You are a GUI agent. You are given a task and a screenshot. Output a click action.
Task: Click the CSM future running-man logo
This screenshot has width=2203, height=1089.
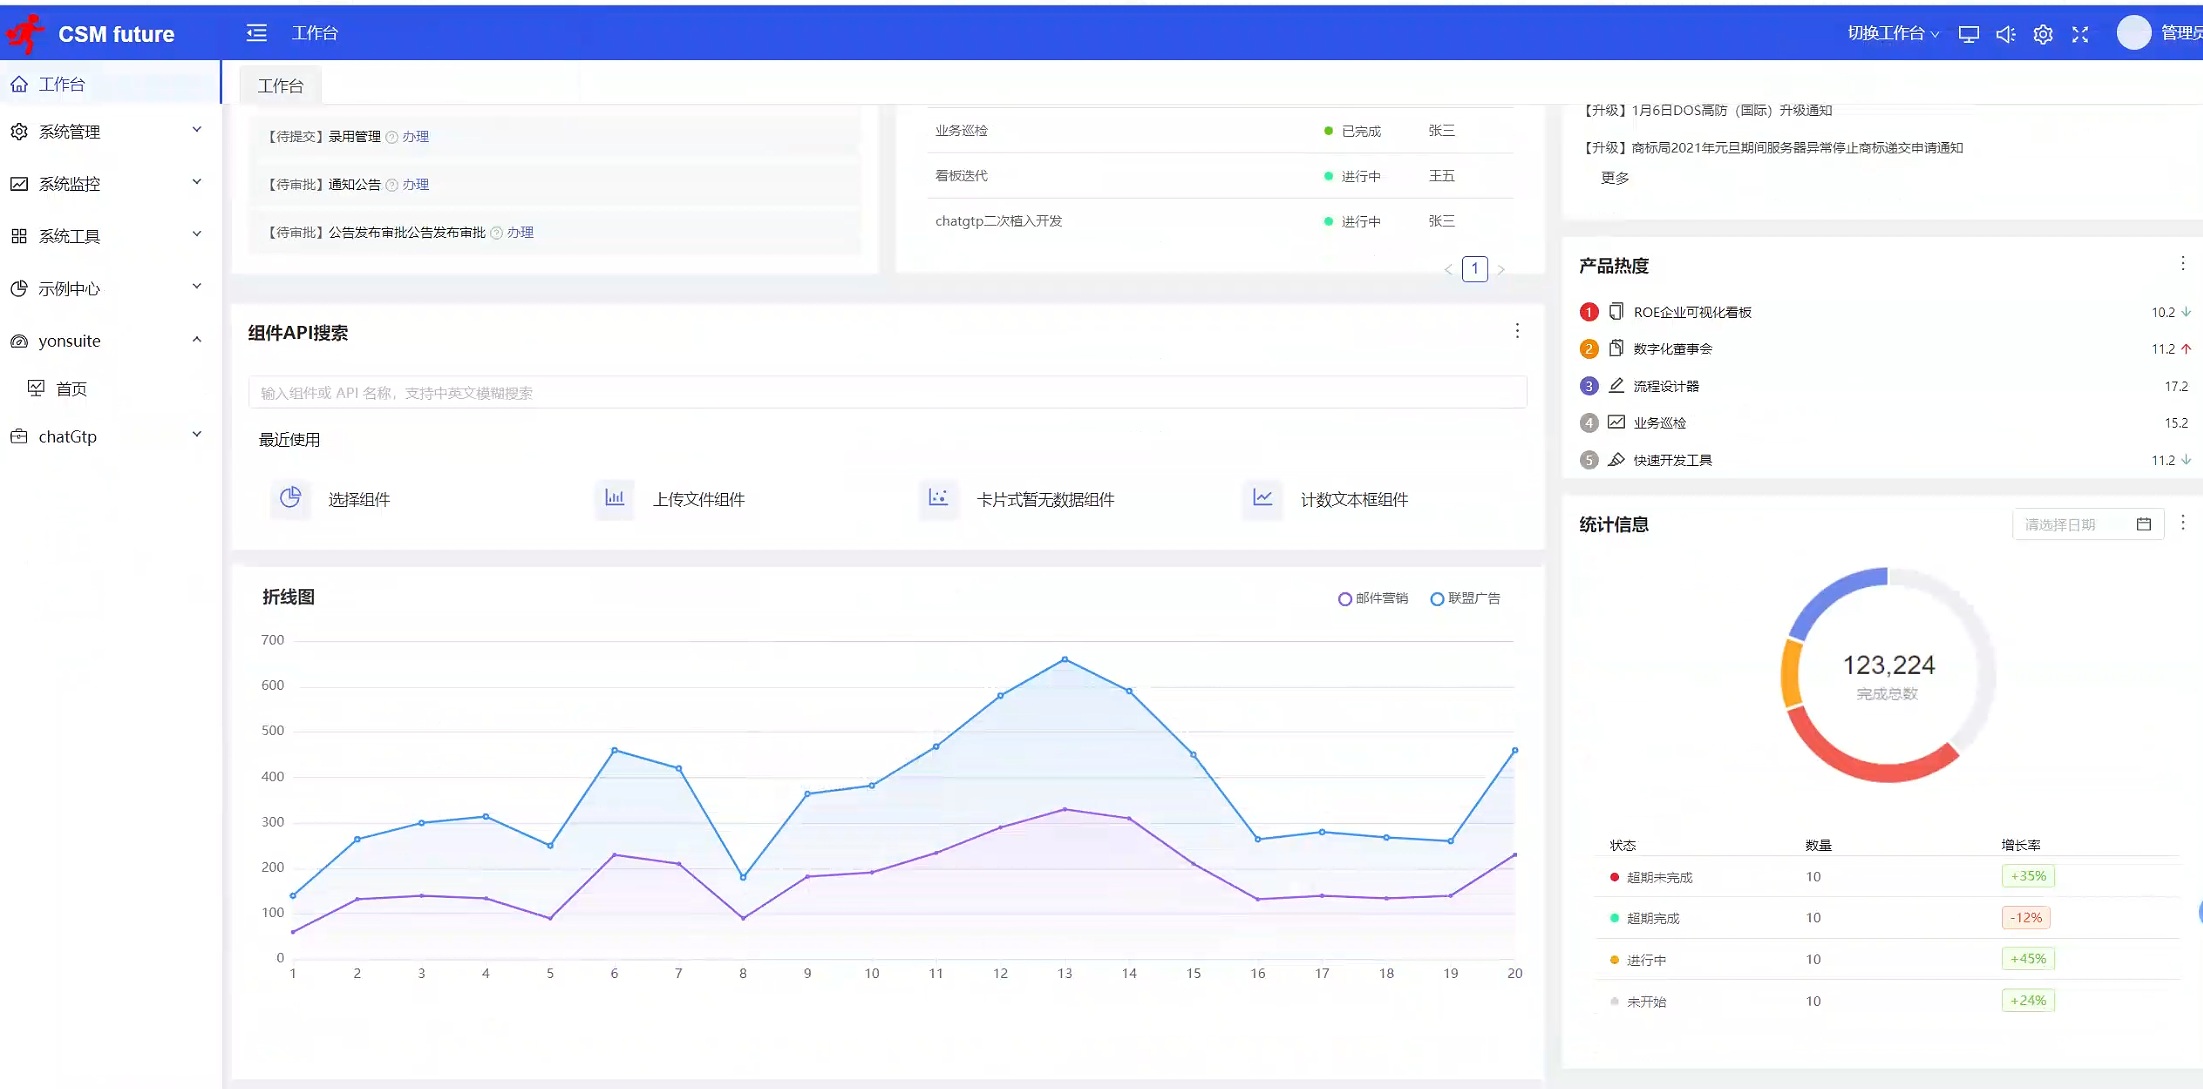(25, 34)
